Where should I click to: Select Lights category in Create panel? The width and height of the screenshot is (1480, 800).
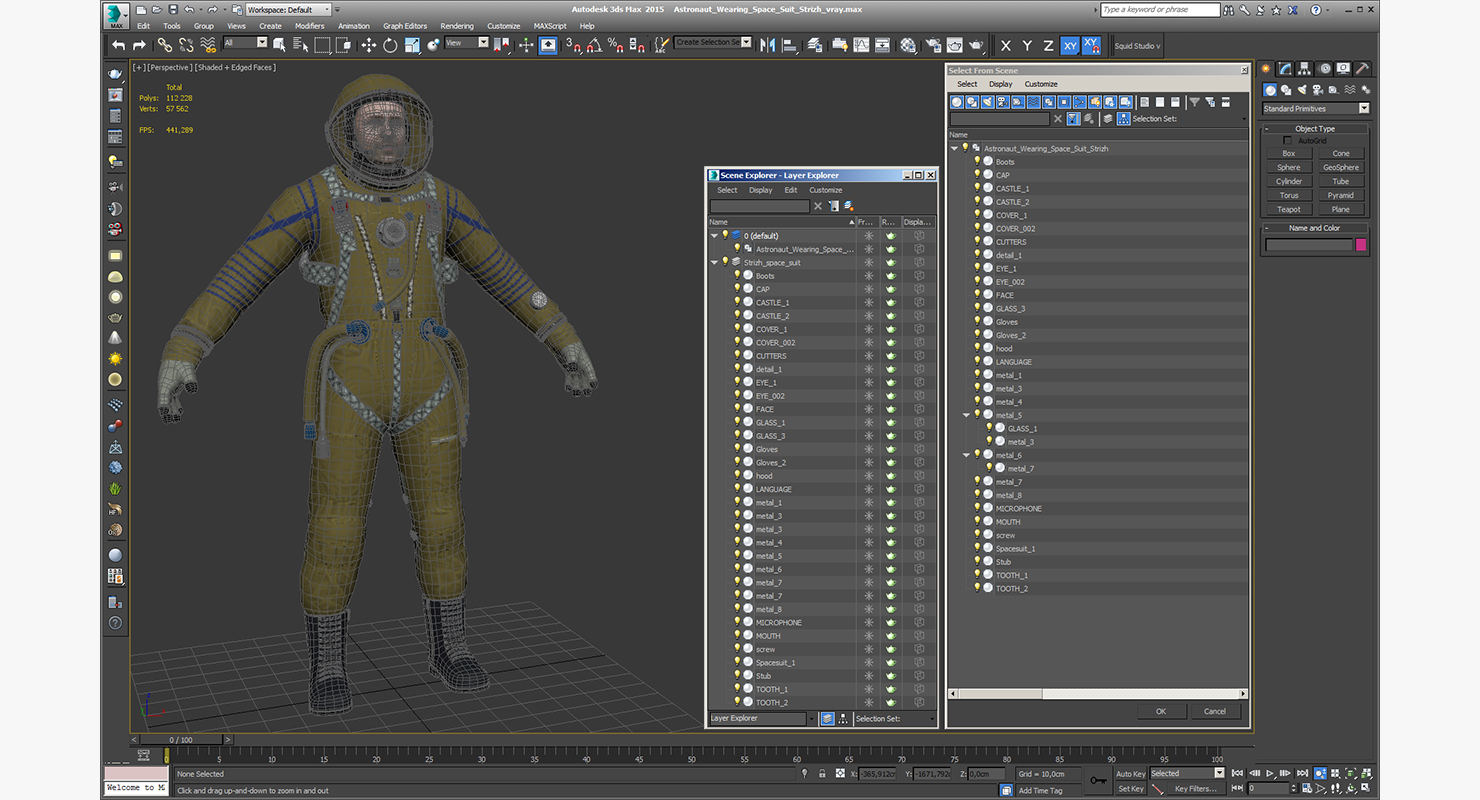click(1302, 90)
